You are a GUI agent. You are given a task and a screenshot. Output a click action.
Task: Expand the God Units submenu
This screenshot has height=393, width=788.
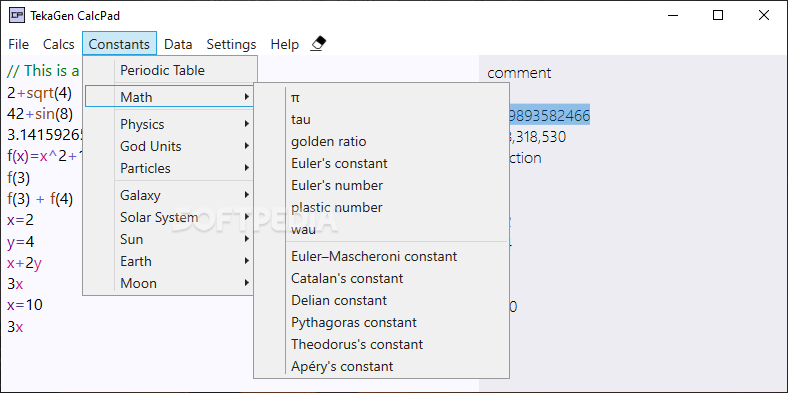(170, 146)
